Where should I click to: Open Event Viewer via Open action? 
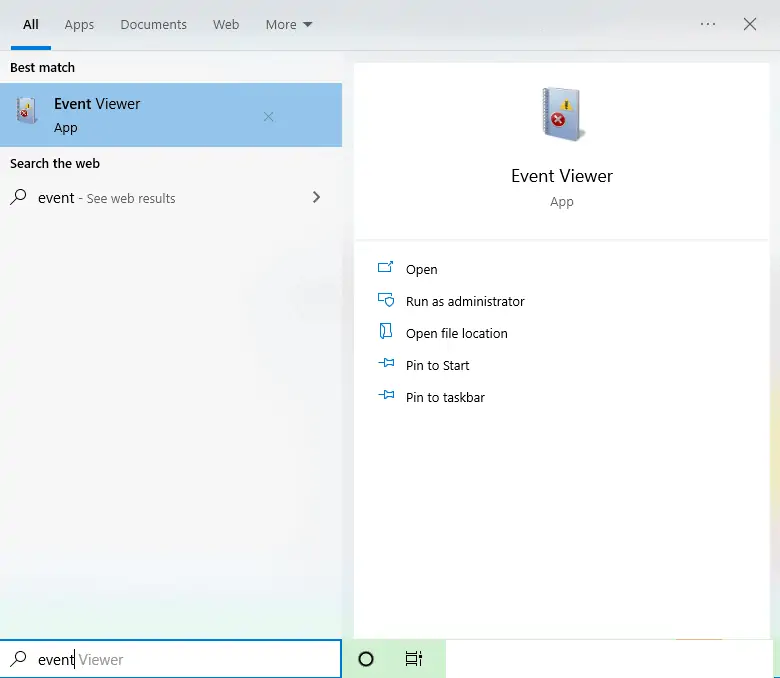pyautogui.click(x=421, y=270)
